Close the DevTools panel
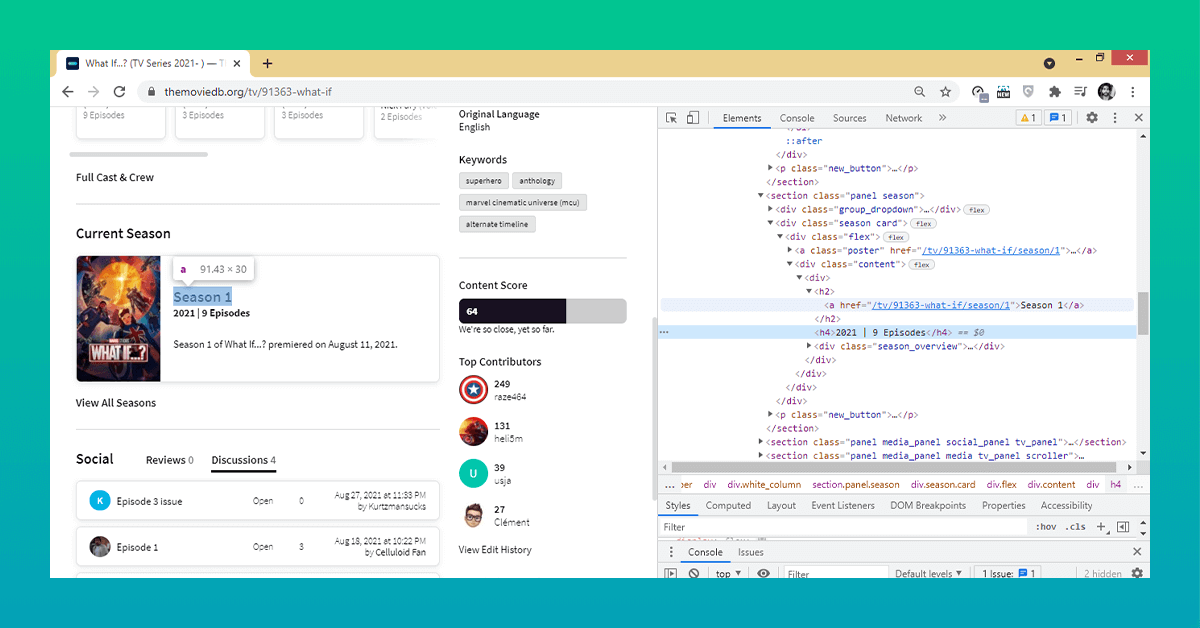1200x628 pixels. pos(1138,118)
